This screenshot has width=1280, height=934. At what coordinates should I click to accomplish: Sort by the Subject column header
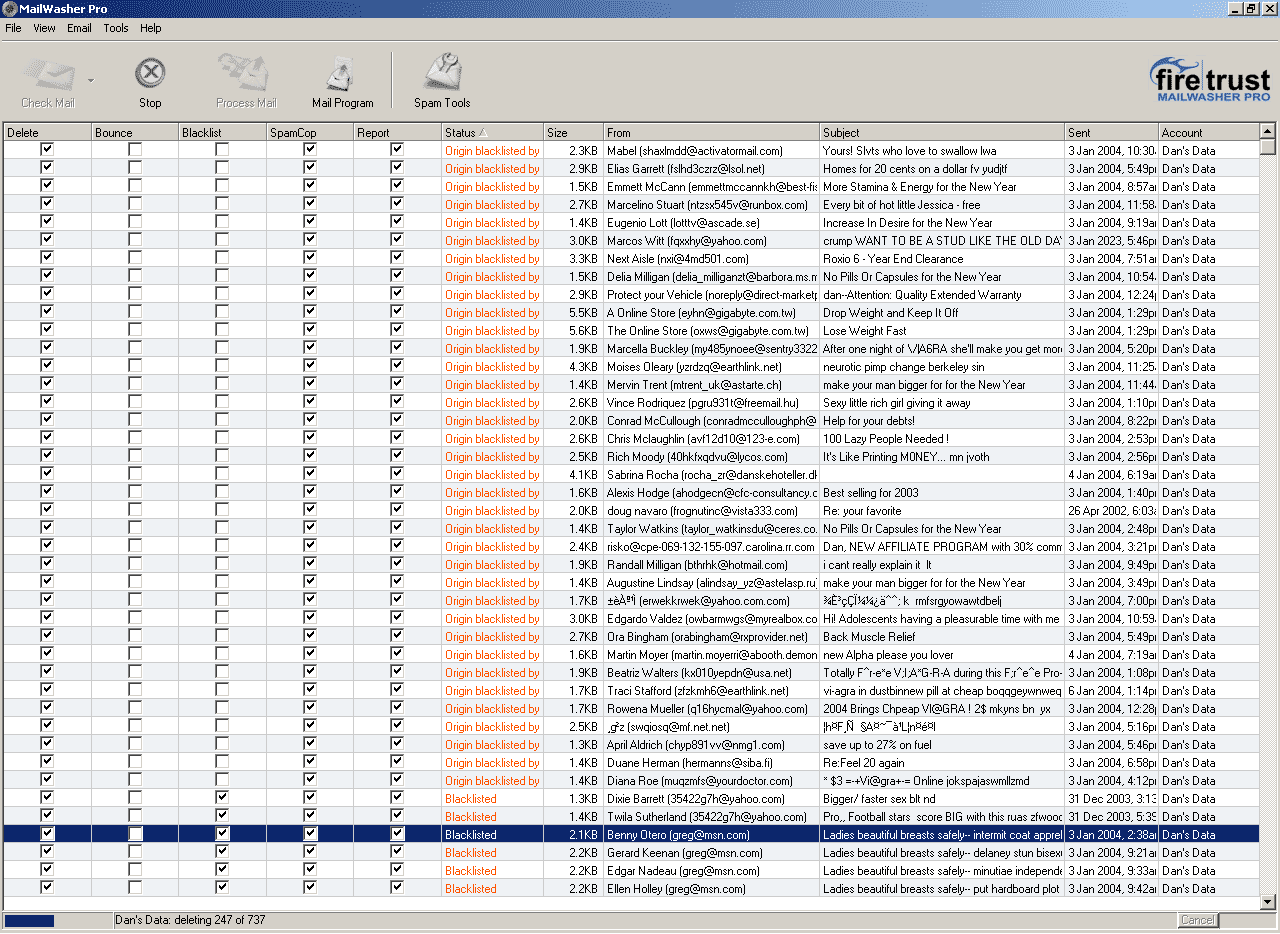click(x=942, y=132)
